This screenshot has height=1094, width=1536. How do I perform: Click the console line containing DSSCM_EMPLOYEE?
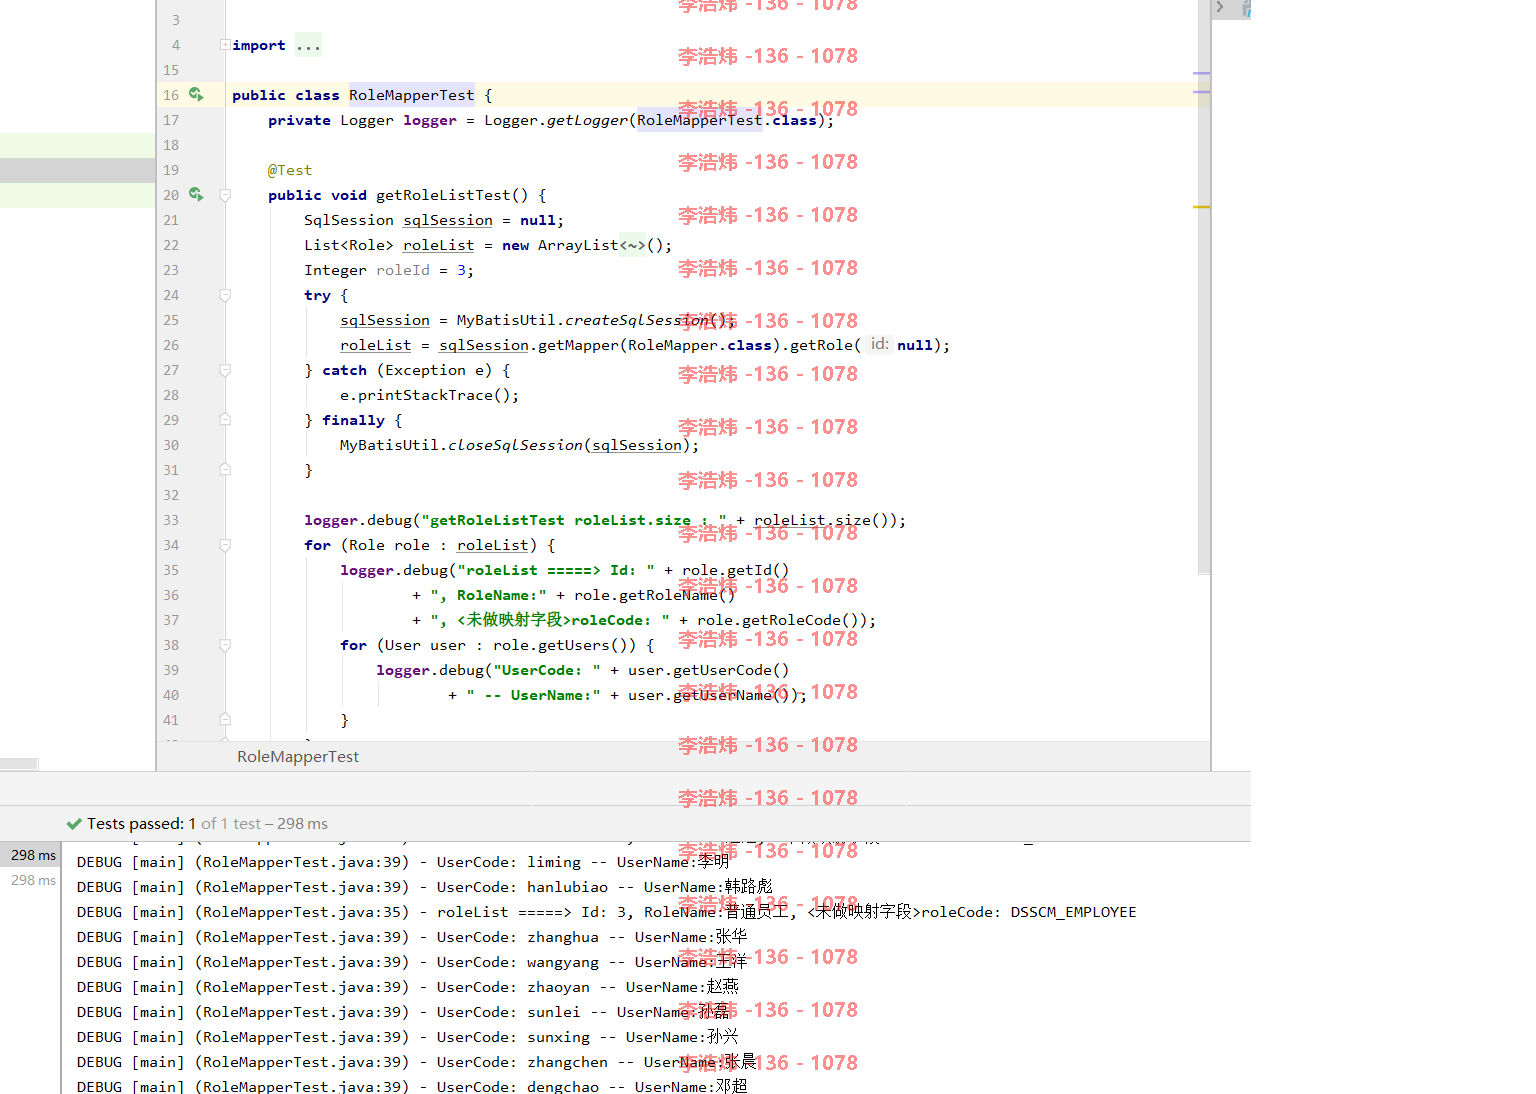607,912
